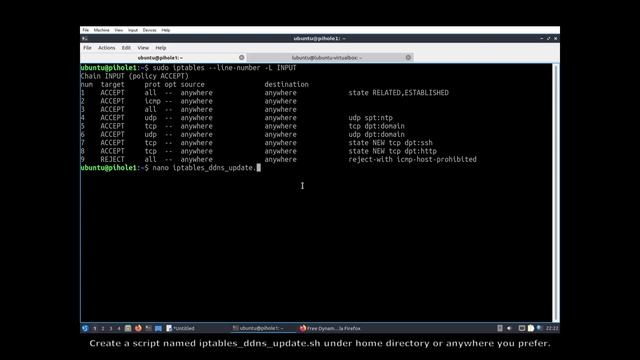Click the 'sudo iptables --line-number -L INPUT' command
640x360 pixels.
click(x=224, y=68)
